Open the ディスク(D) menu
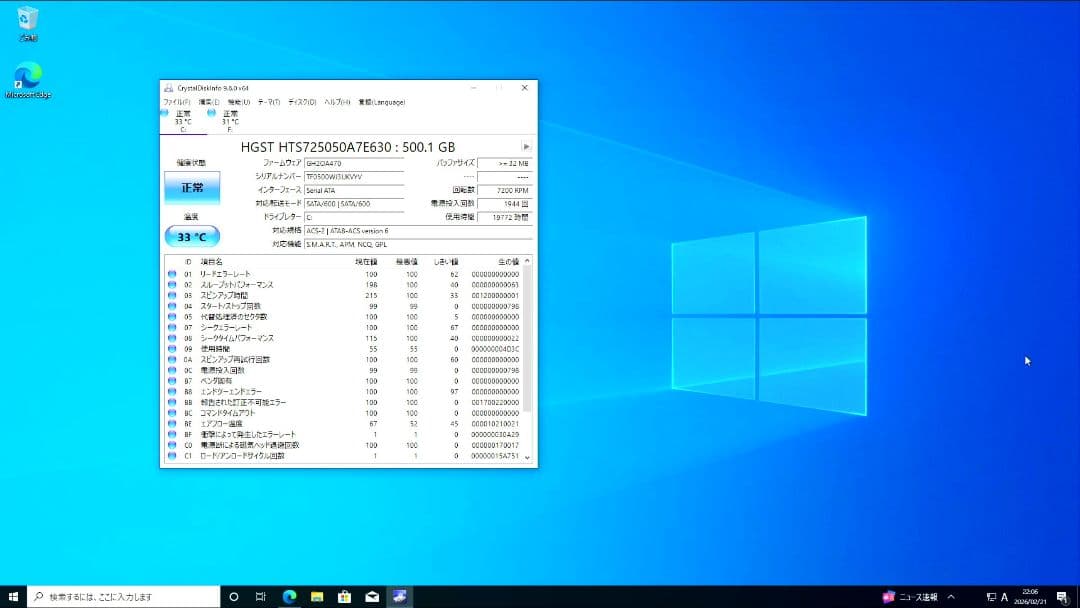Image resolution: width=1080 pixels, height=608 pixels. coord(302,102)
